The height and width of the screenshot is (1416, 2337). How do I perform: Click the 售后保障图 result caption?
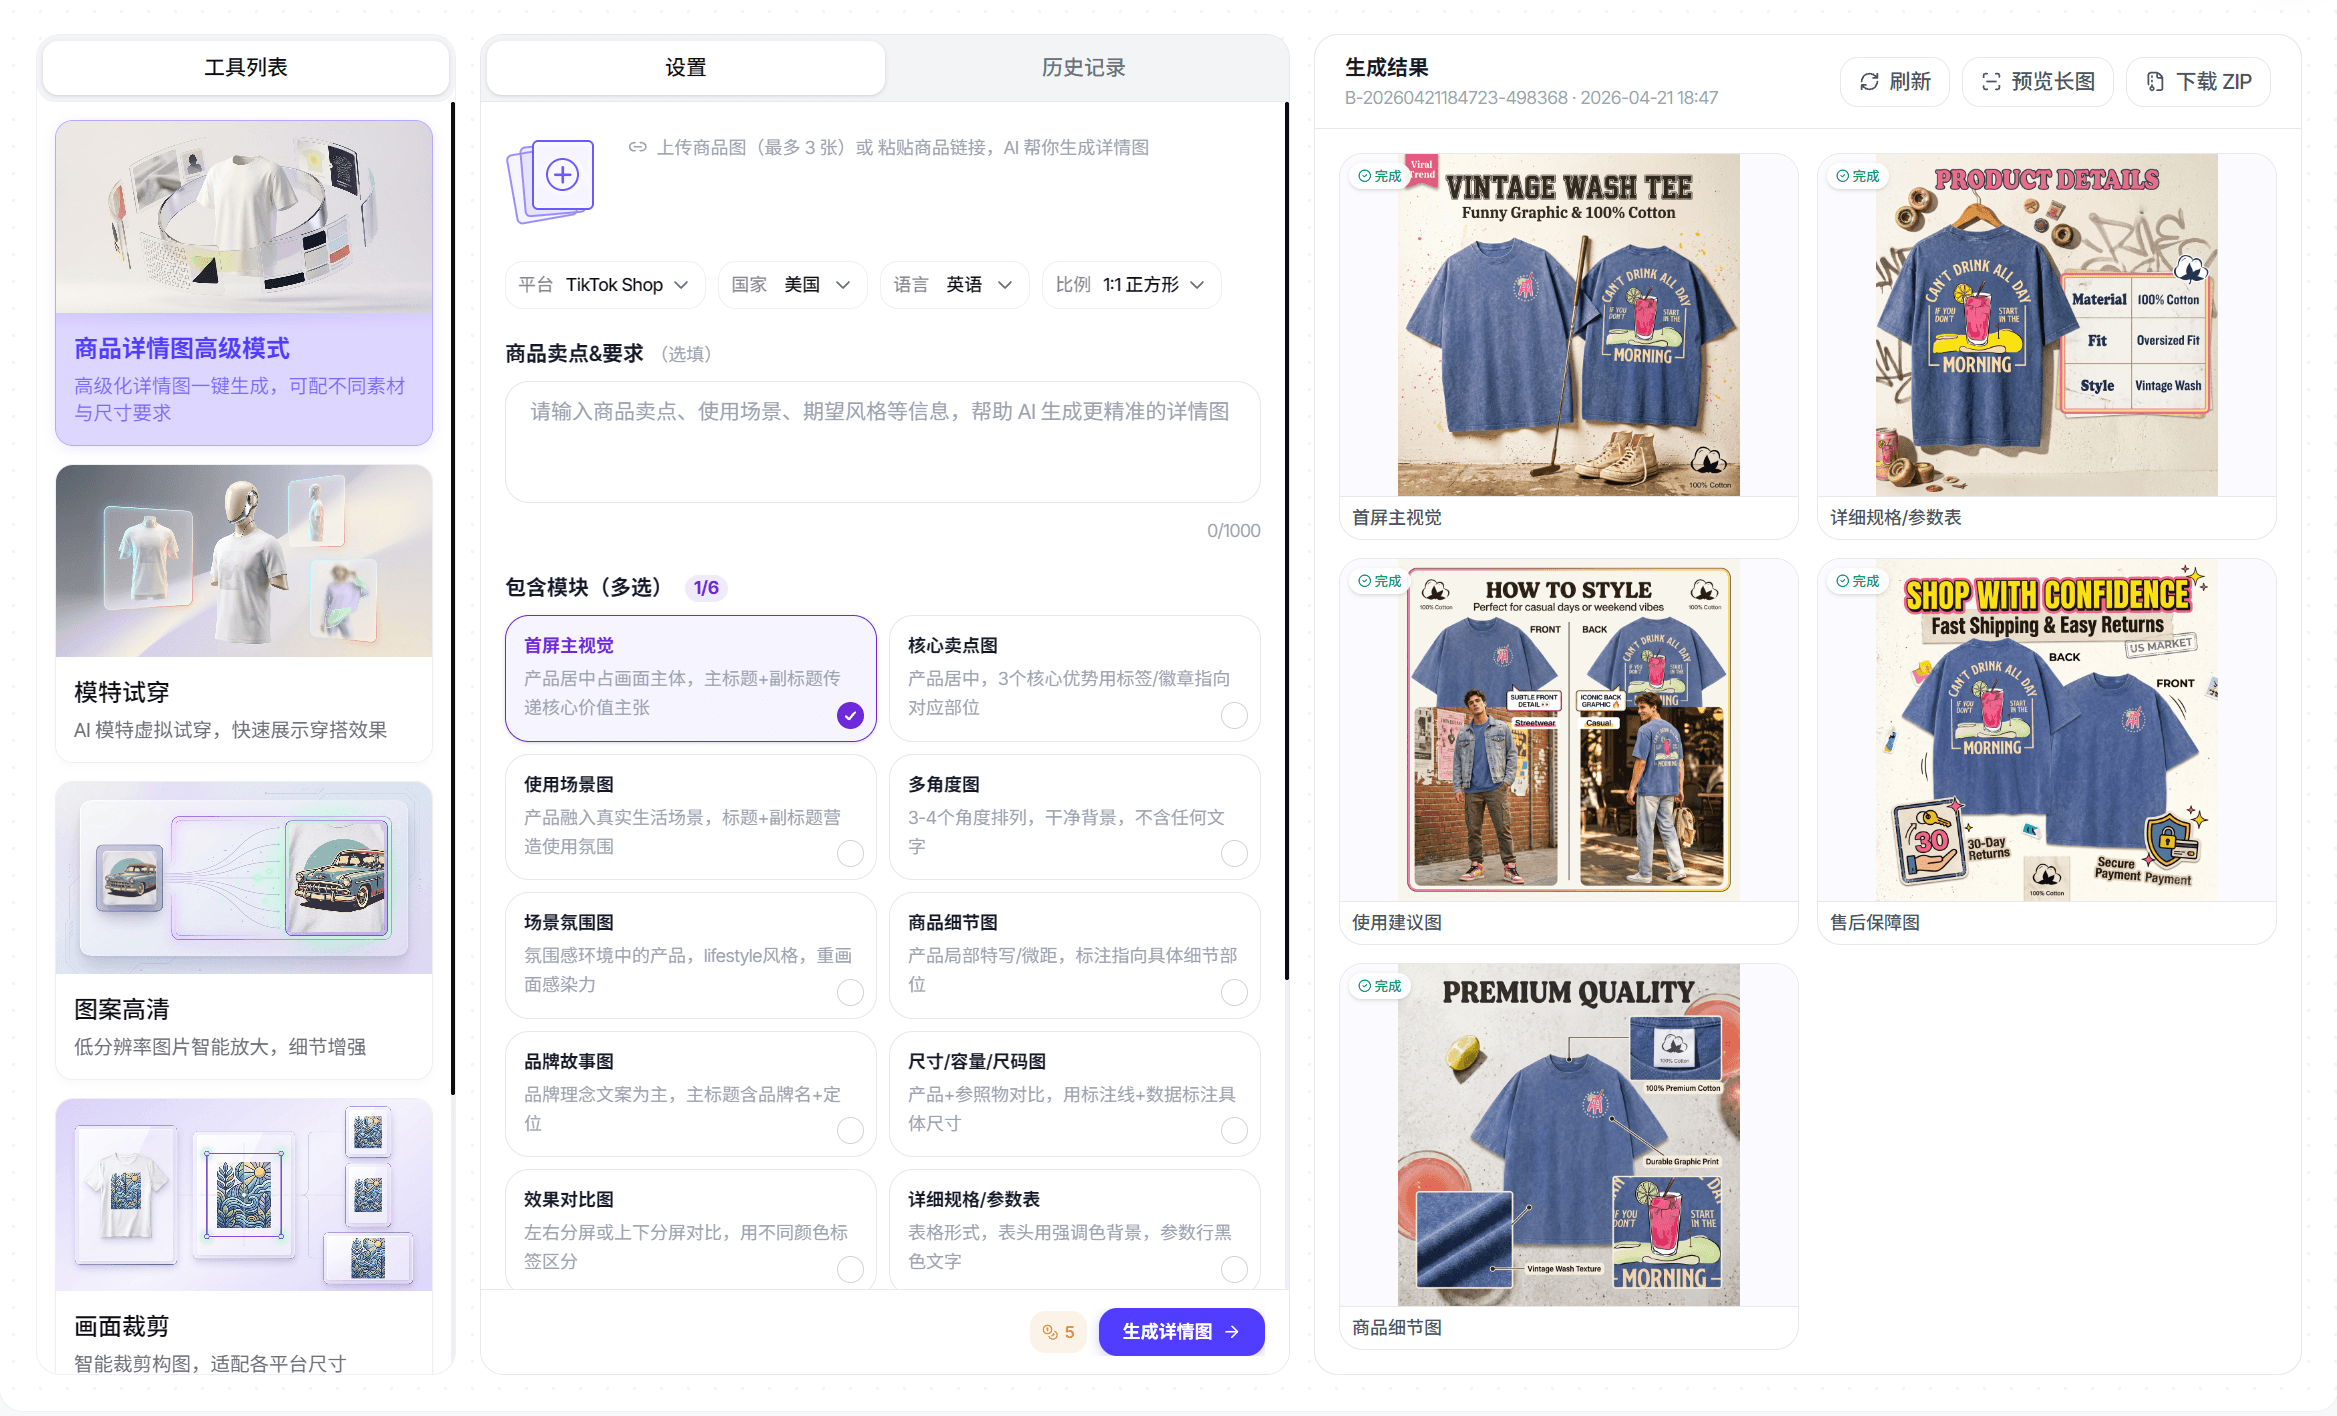(1875, 922)
